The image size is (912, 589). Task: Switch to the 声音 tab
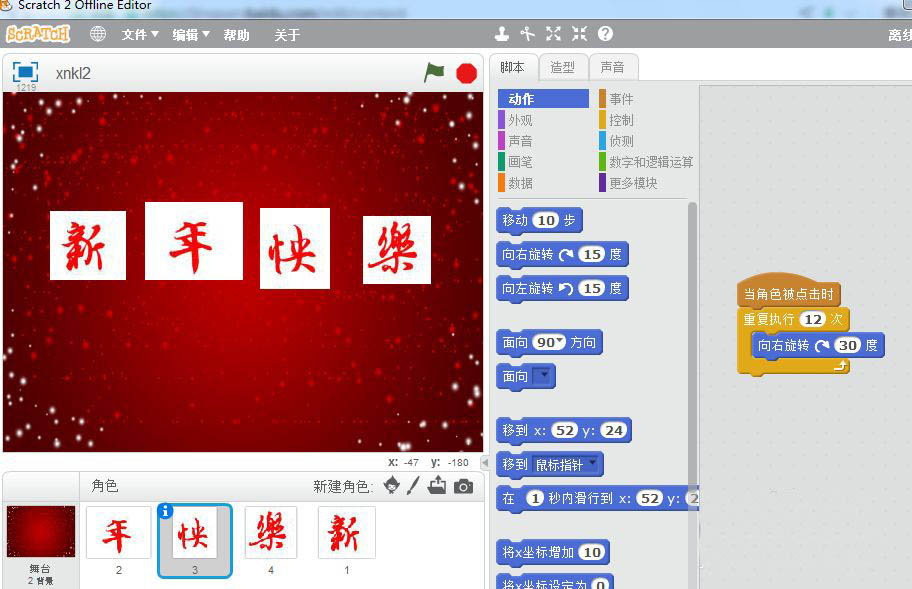[615, 66]
